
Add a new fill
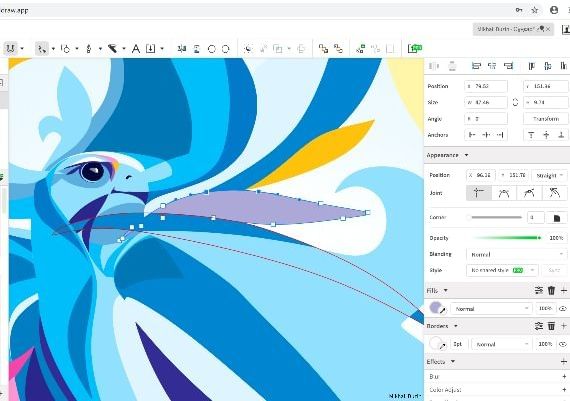pyautogui.click(x=564, y=290)
